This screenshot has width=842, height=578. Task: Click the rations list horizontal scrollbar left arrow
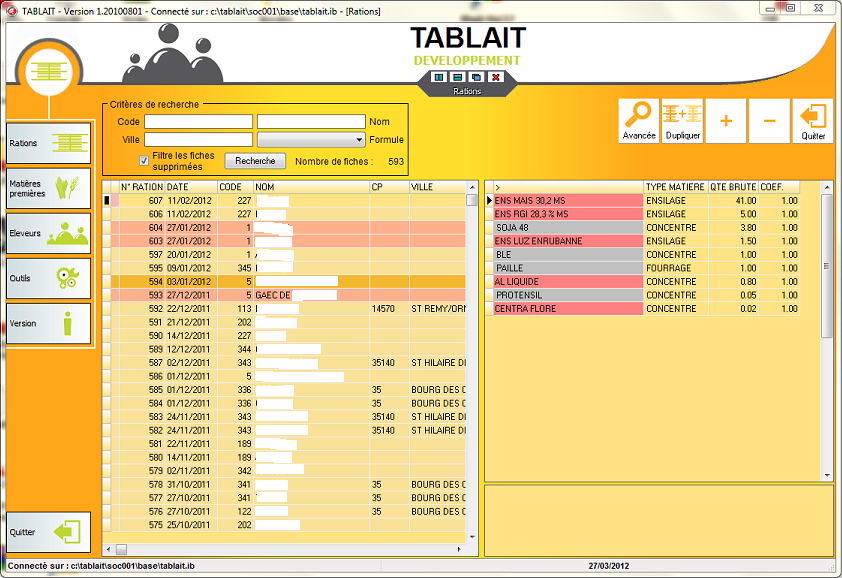click(108, 550)
